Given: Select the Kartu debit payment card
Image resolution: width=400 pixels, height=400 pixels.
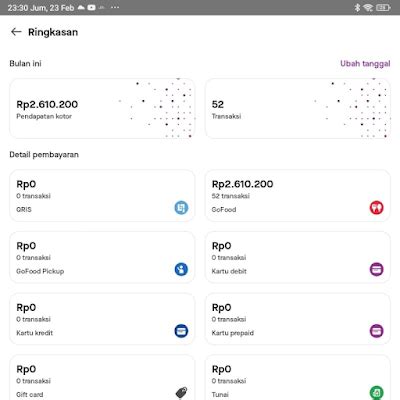Looking at the screenshot, I should pyautogui.click(x=298, y=257).
